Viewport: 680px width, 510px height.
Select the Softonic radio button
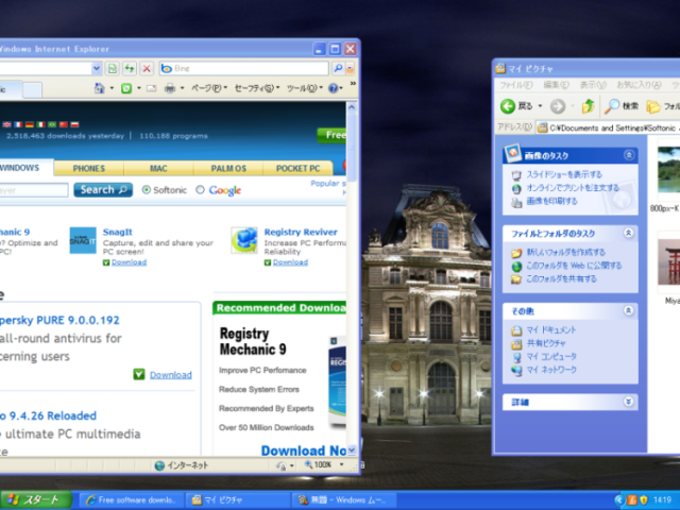coord(146,190)
